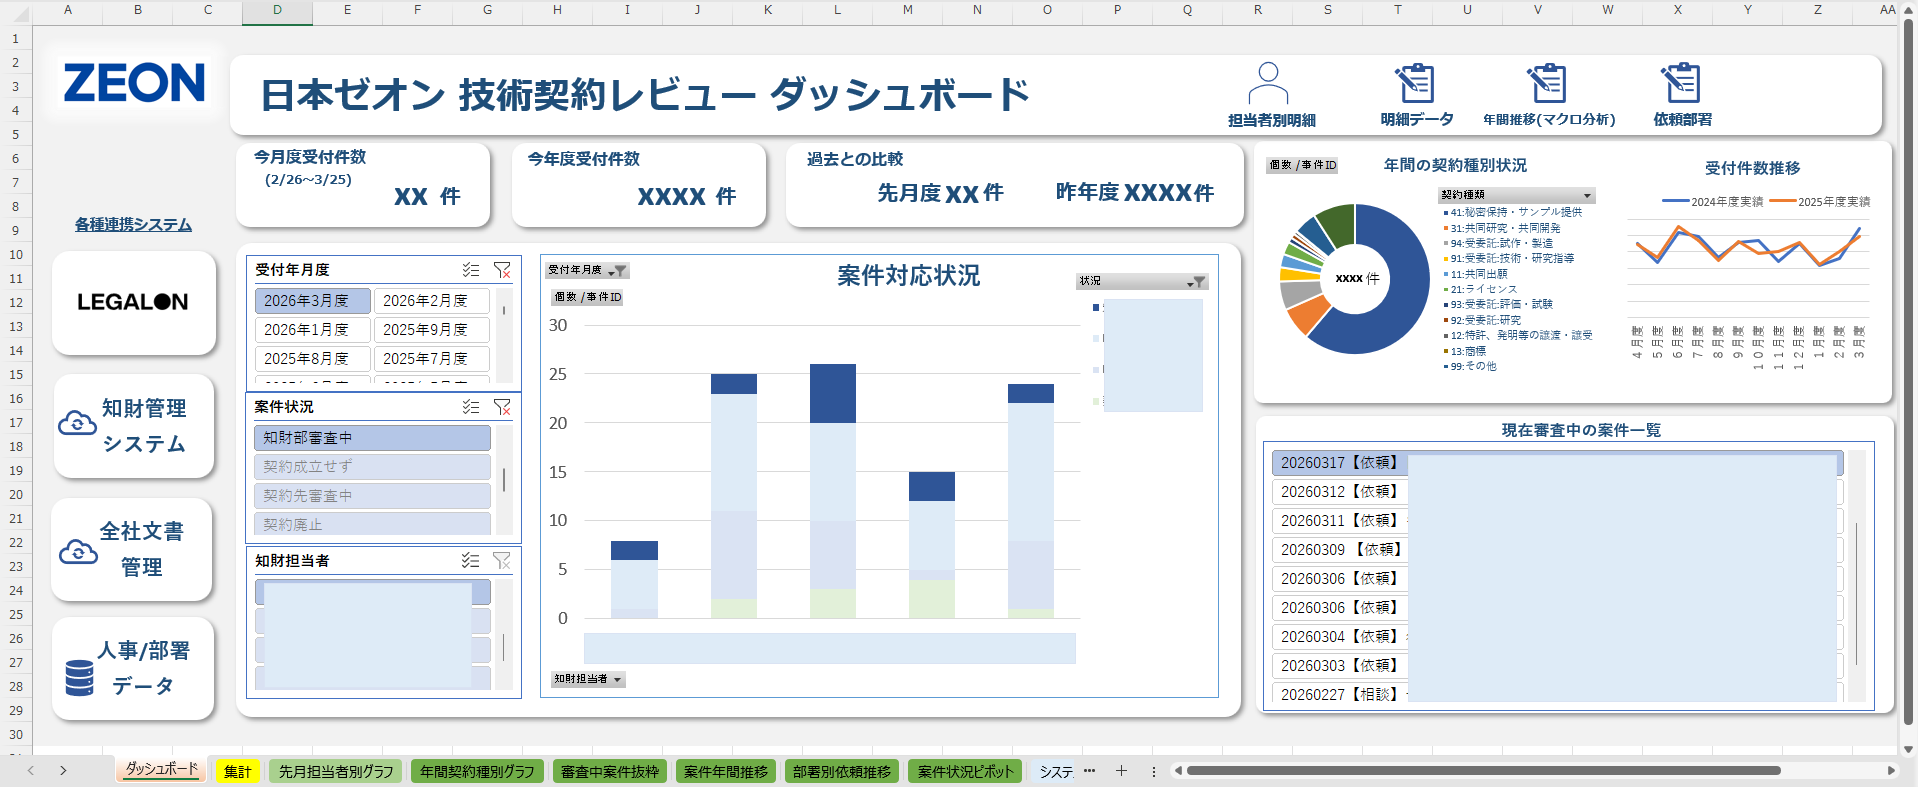Select 2025年7月度 in the slicer
This screenshot has height=788, width=1918.
(x=431, y=359)
